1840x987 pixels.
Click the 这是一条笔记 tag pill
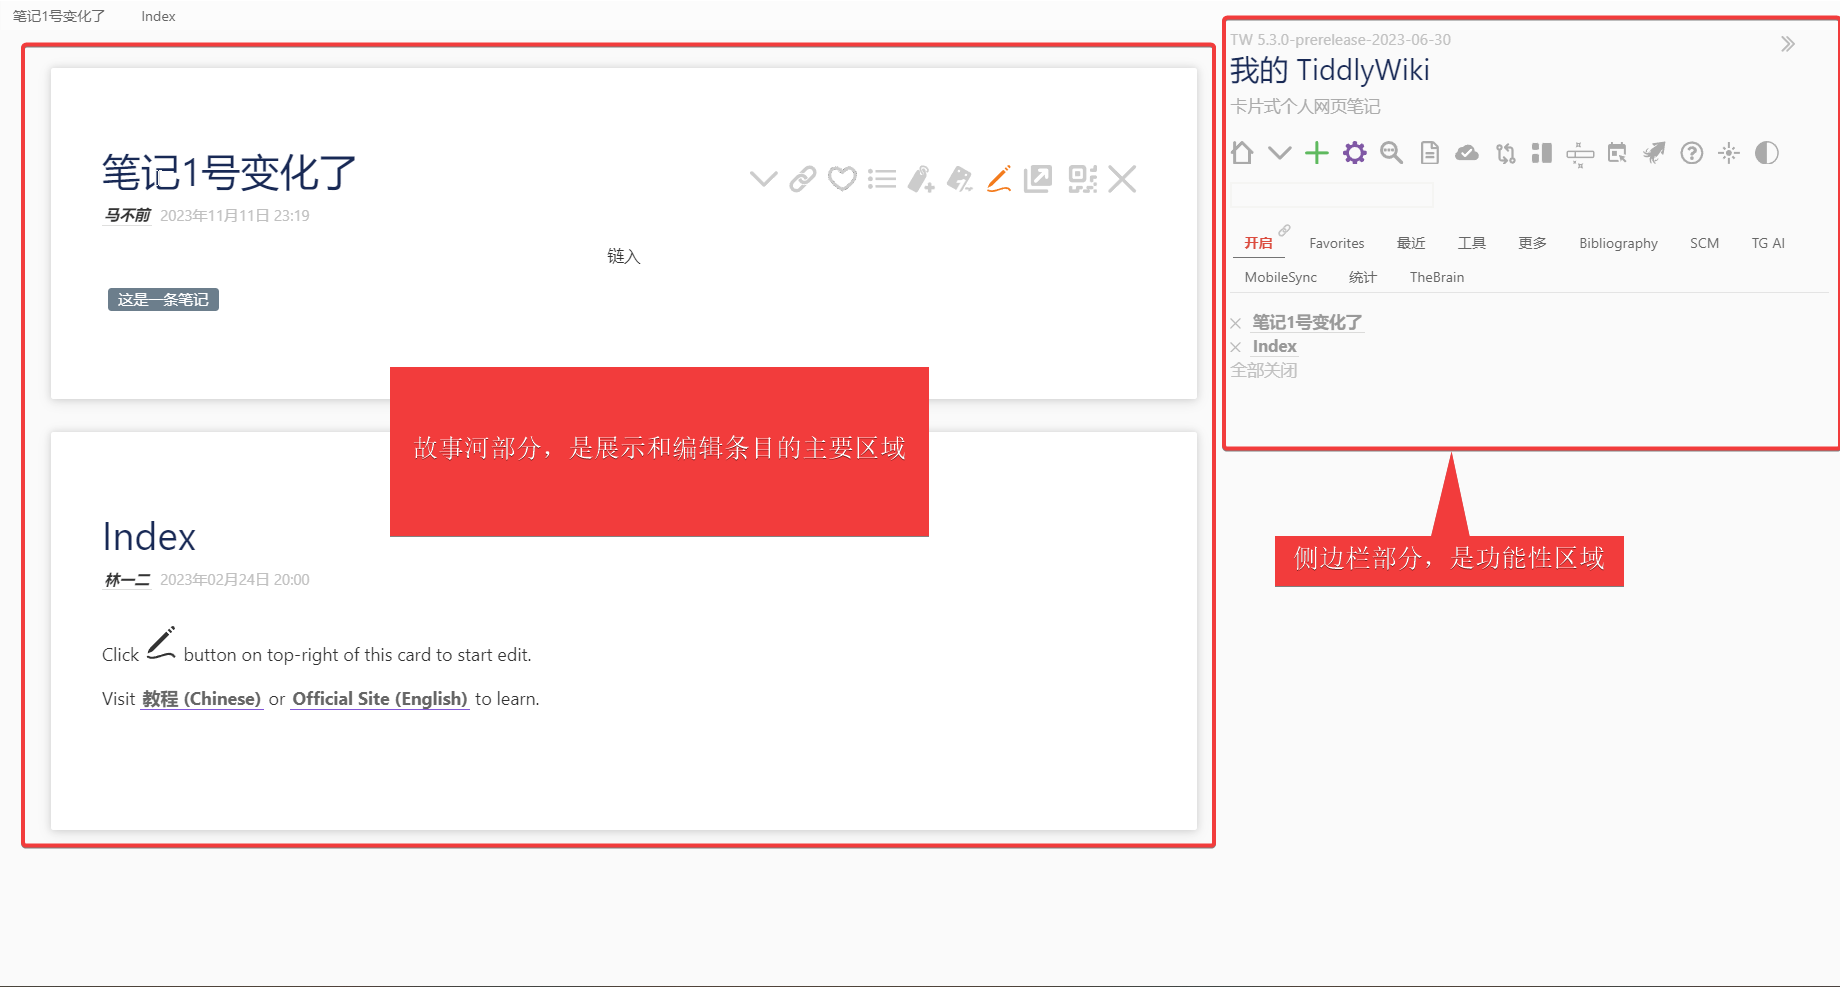163,299
